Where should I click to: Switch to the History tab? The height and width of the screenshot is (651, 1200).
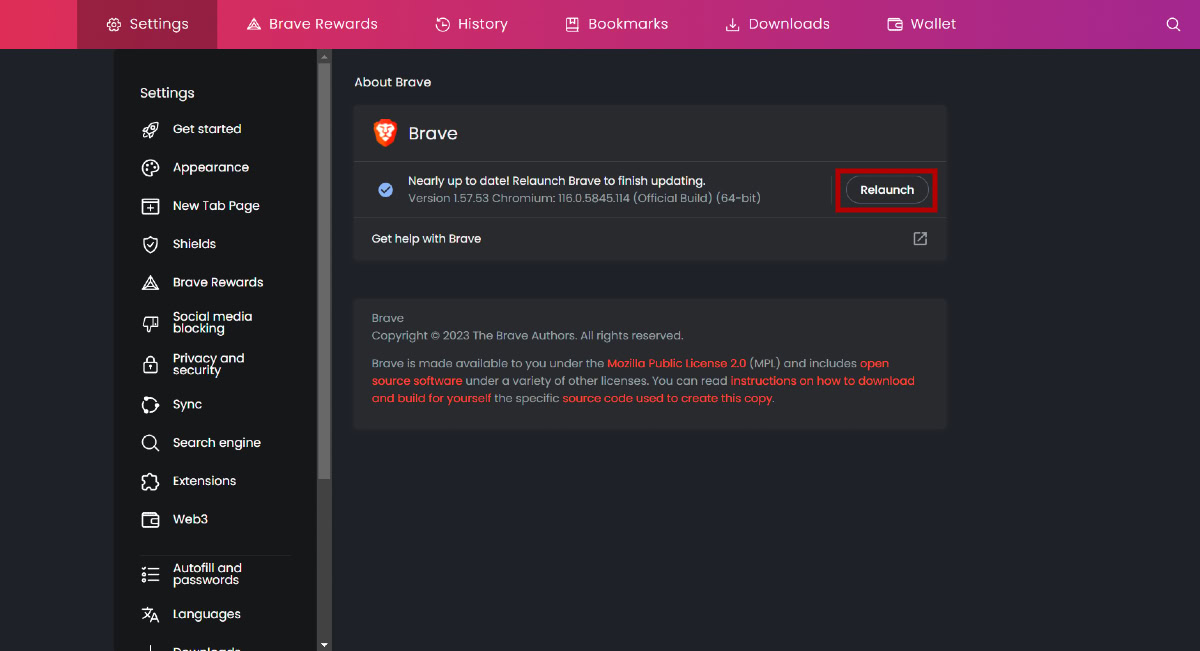tap(471, 24)
